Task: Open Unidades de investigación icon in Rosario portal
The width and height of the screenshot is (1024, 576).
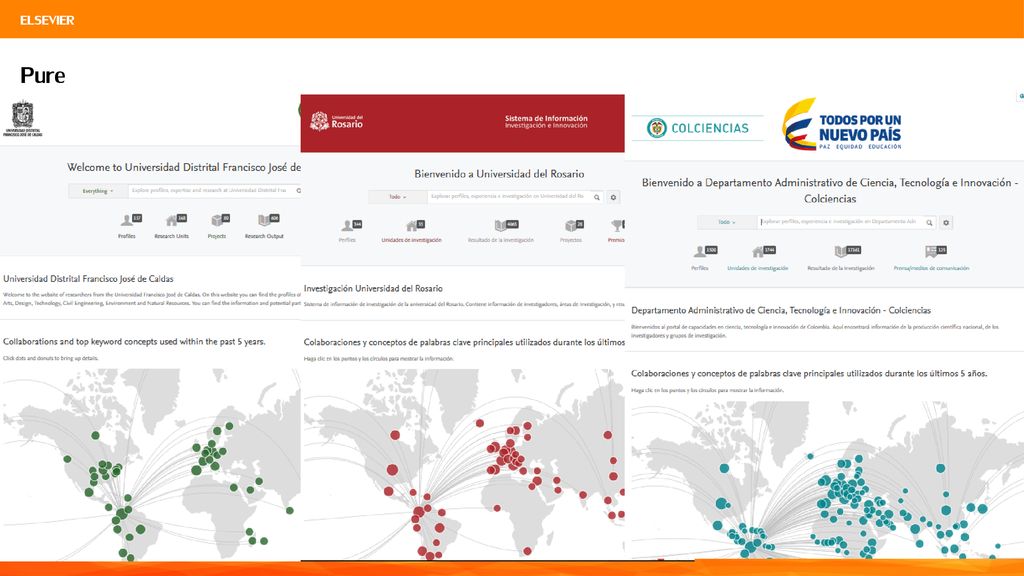Action: [415, 225]
